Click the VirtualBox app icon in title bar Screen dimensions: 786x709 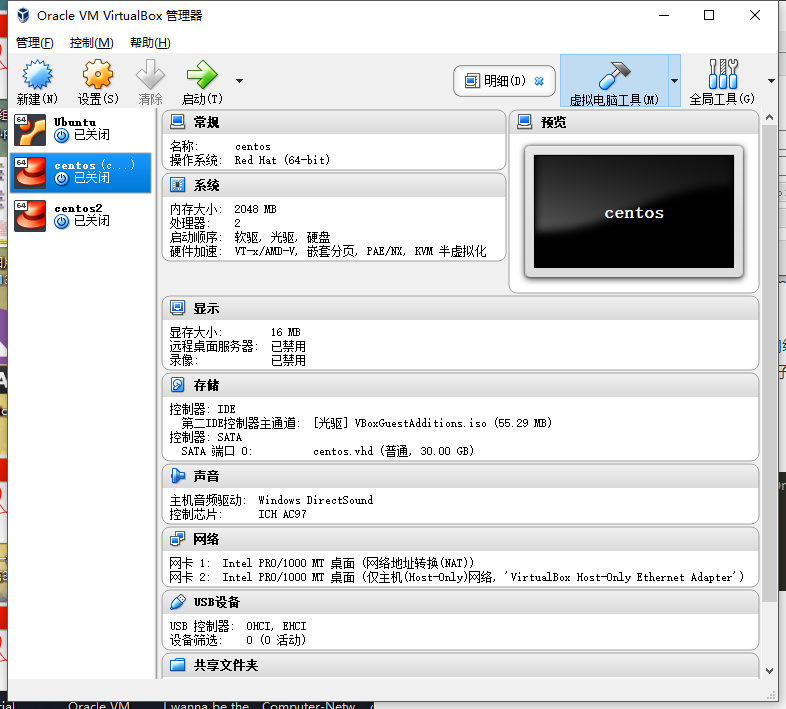click(x=23, y=16)
